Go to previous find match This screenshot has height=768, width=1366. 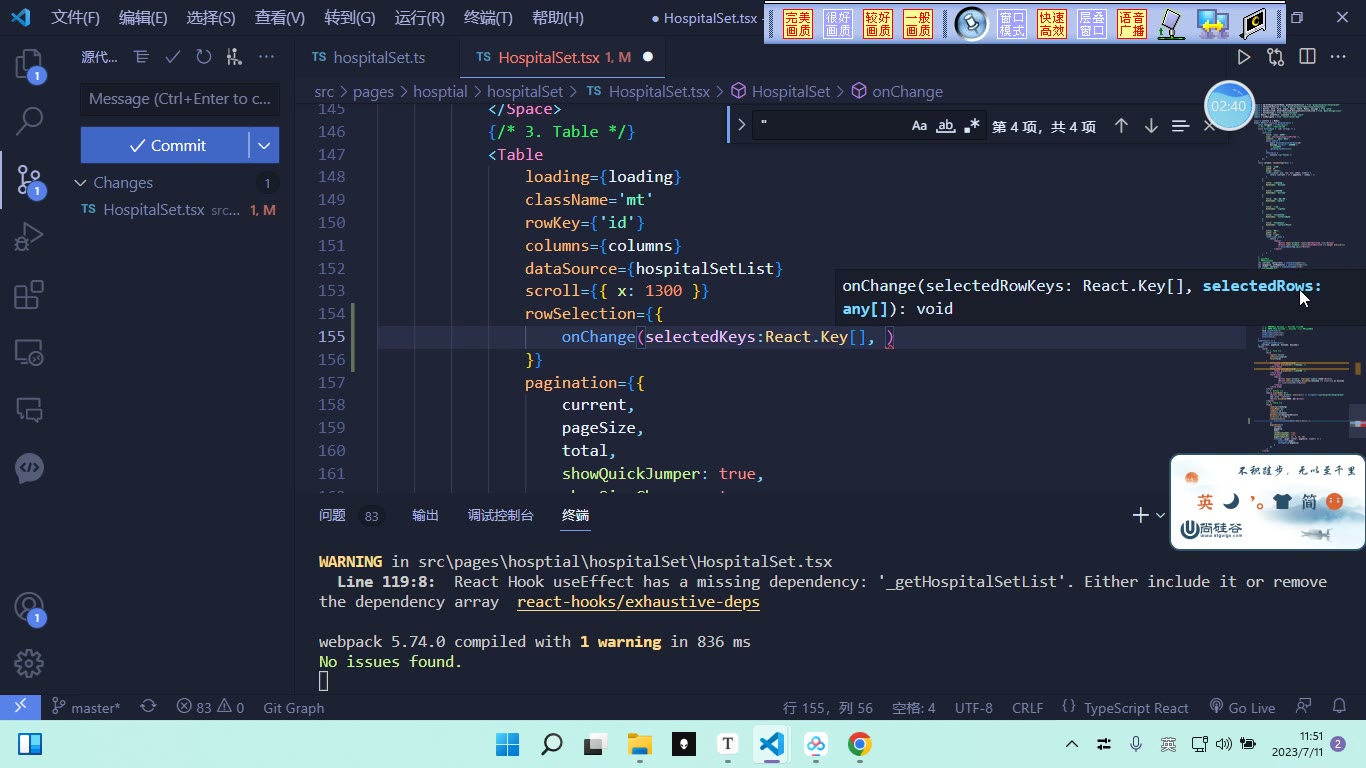point(1121,126)
